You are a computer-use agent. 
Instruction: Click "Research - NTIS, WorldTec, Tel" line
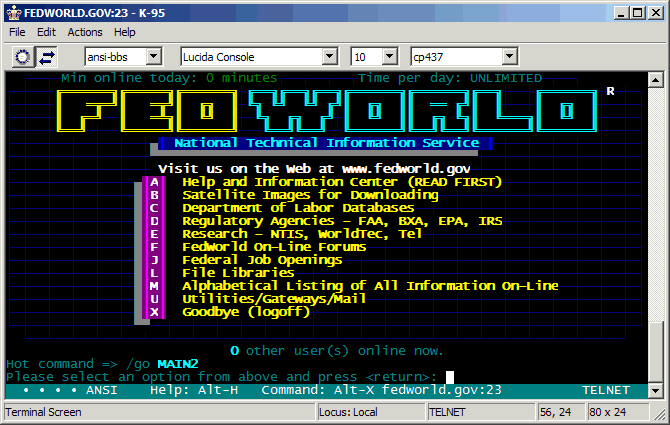pos(302,234)
